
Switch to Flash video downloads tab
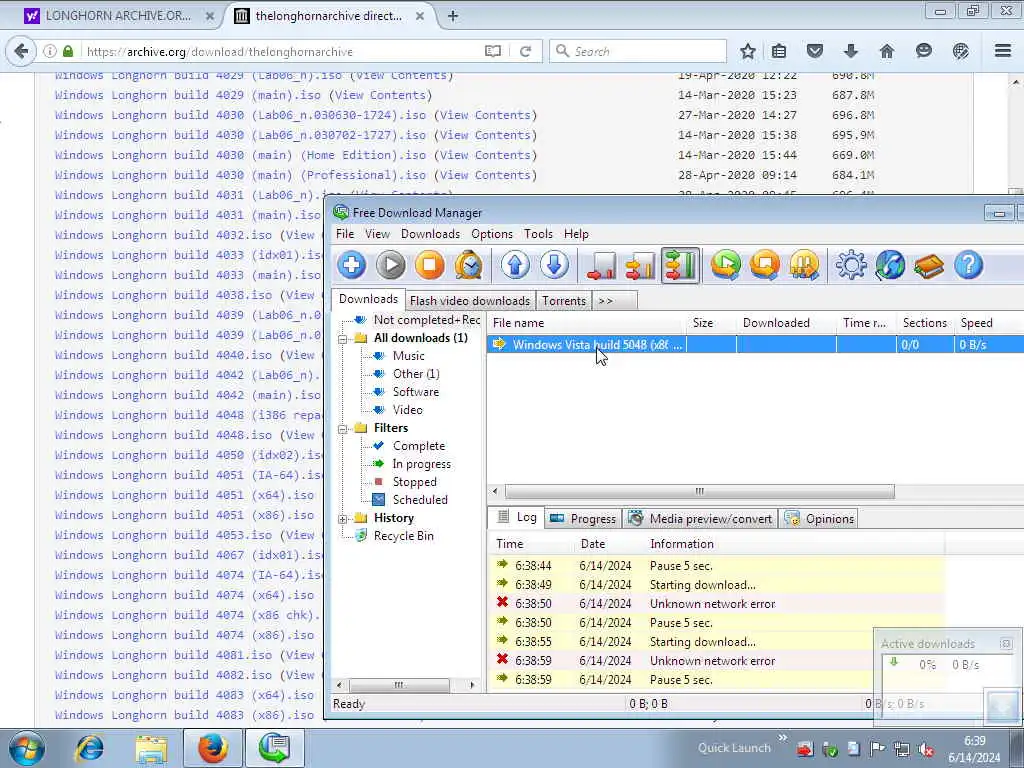pos(470,300)
